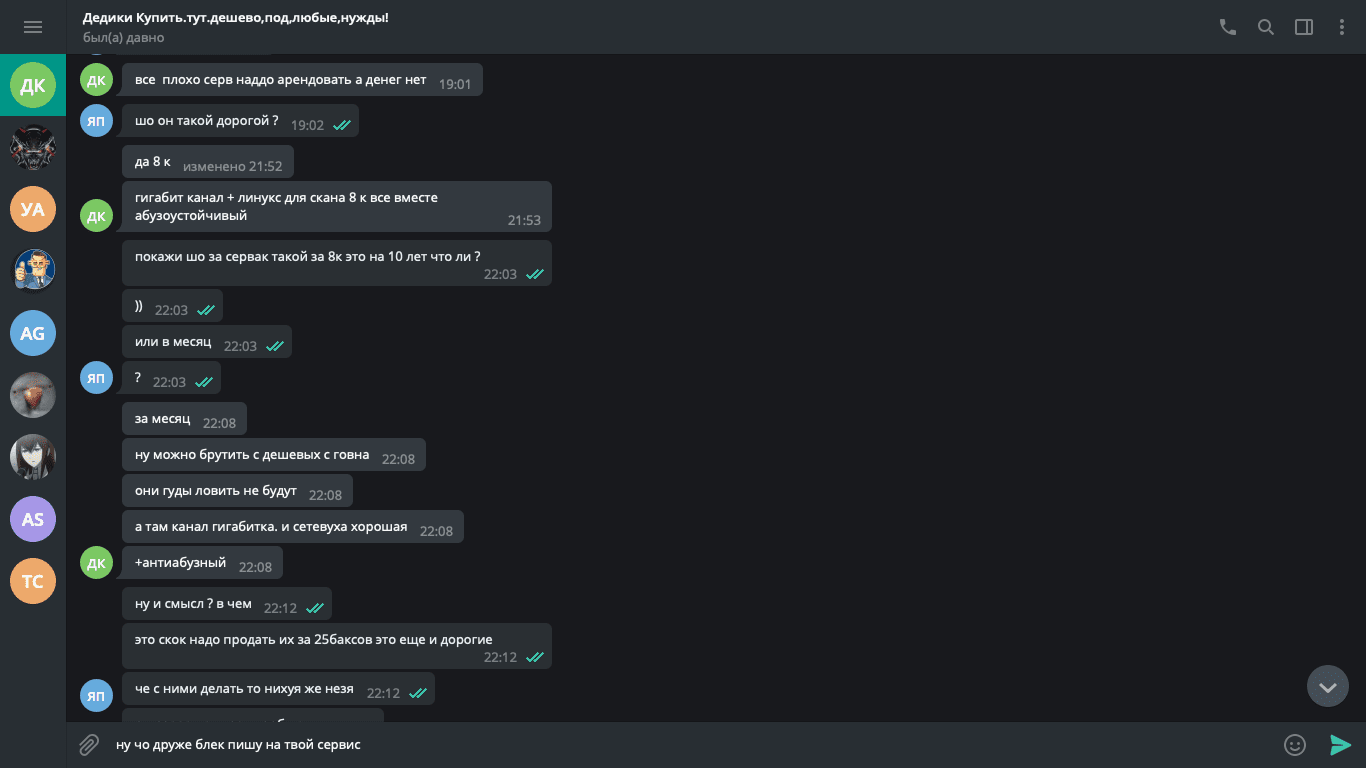Open the hamburger main menu

coord(33,27)
